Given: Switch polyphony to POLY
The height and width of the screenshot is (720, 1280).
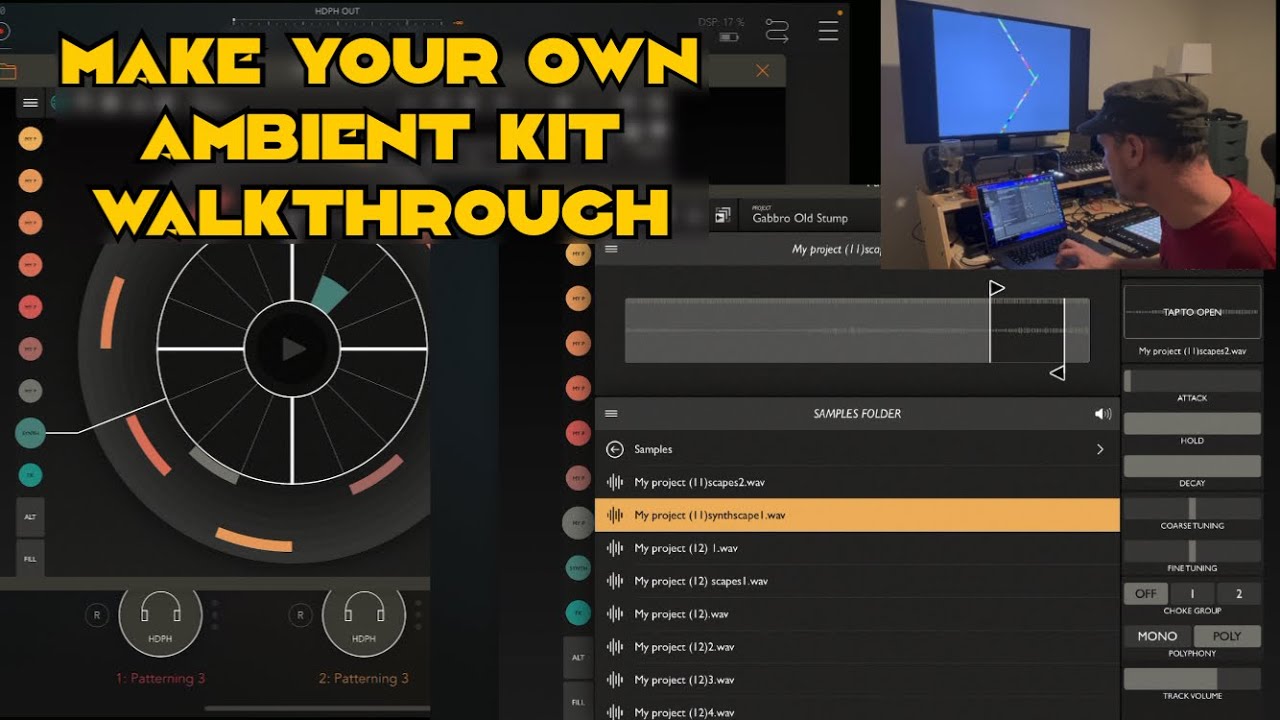Looking at the screenshot, I should (1227, 636).
